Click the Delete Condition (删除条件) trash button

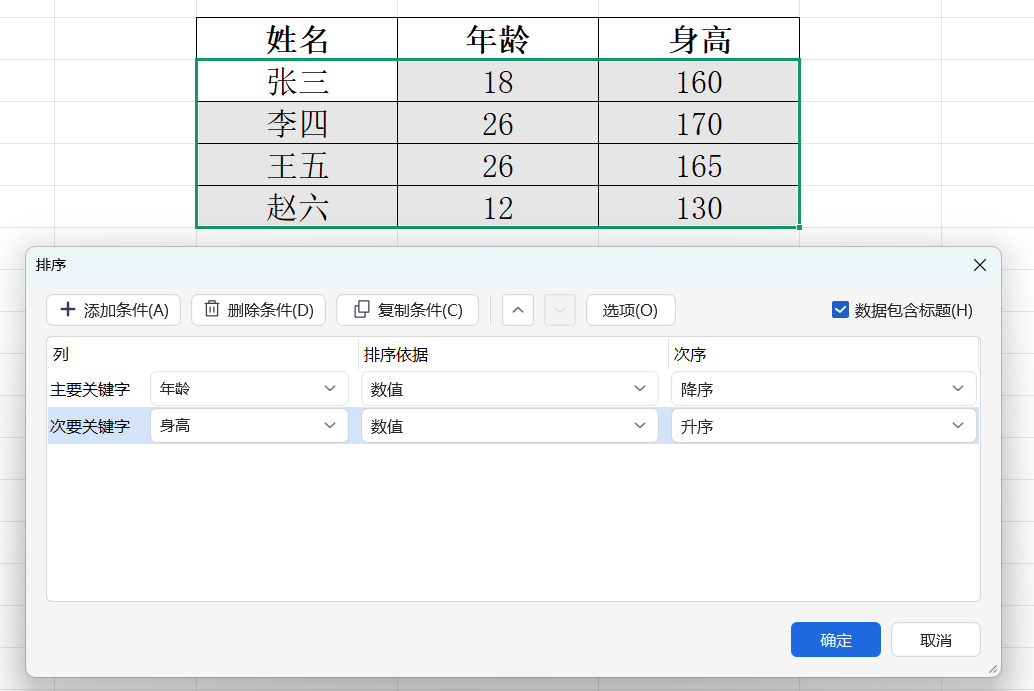click(258, 310)
